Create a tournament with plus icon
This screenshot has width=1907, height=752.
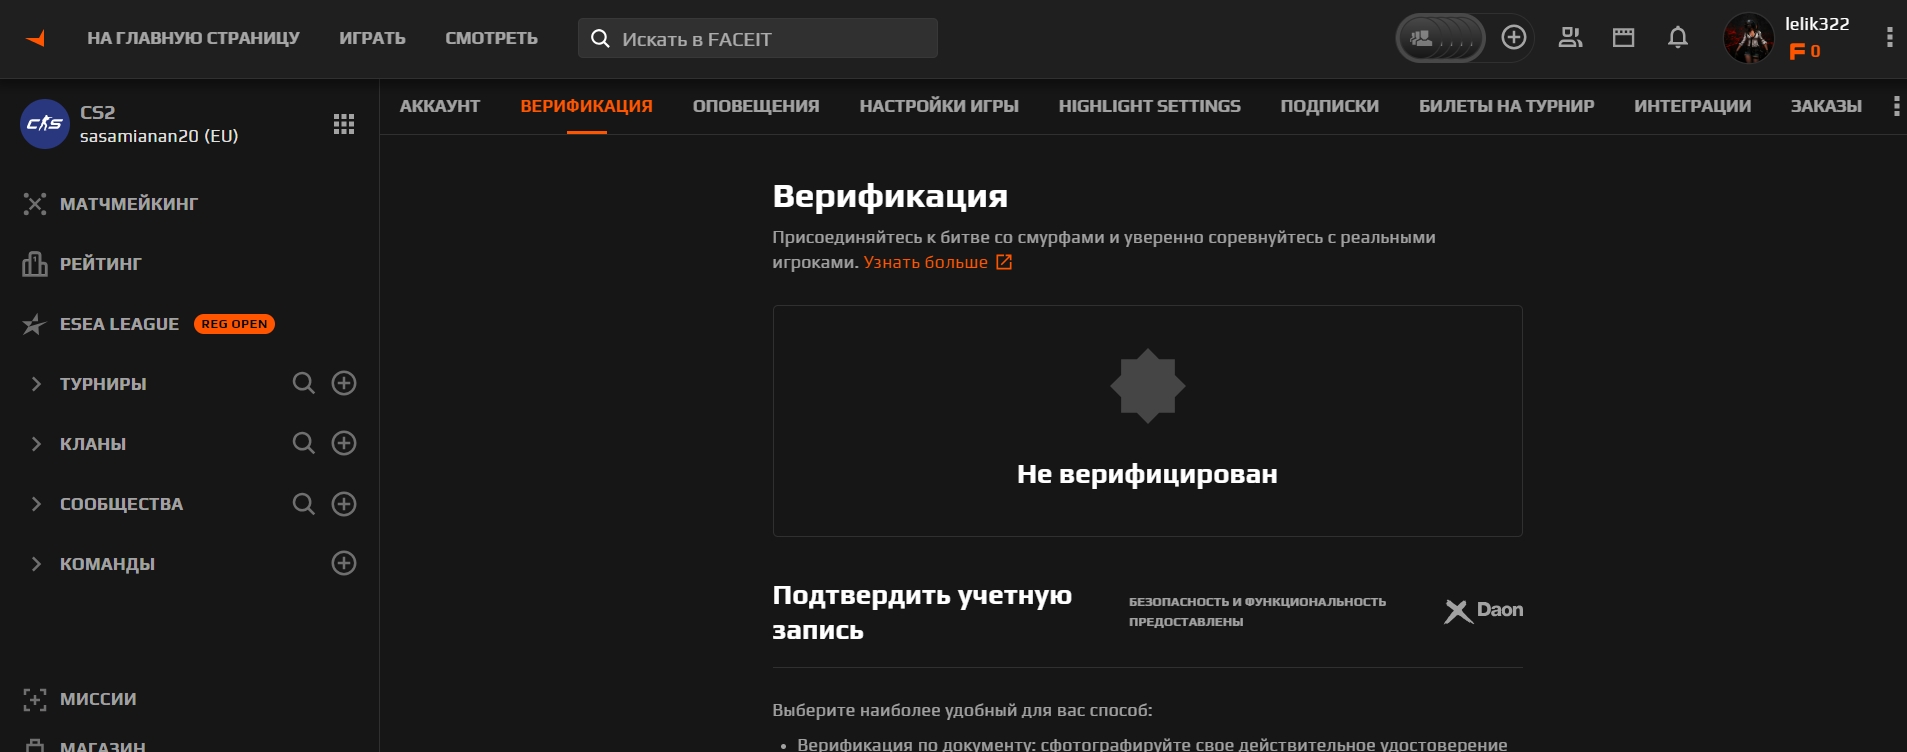tap(344, 383)
